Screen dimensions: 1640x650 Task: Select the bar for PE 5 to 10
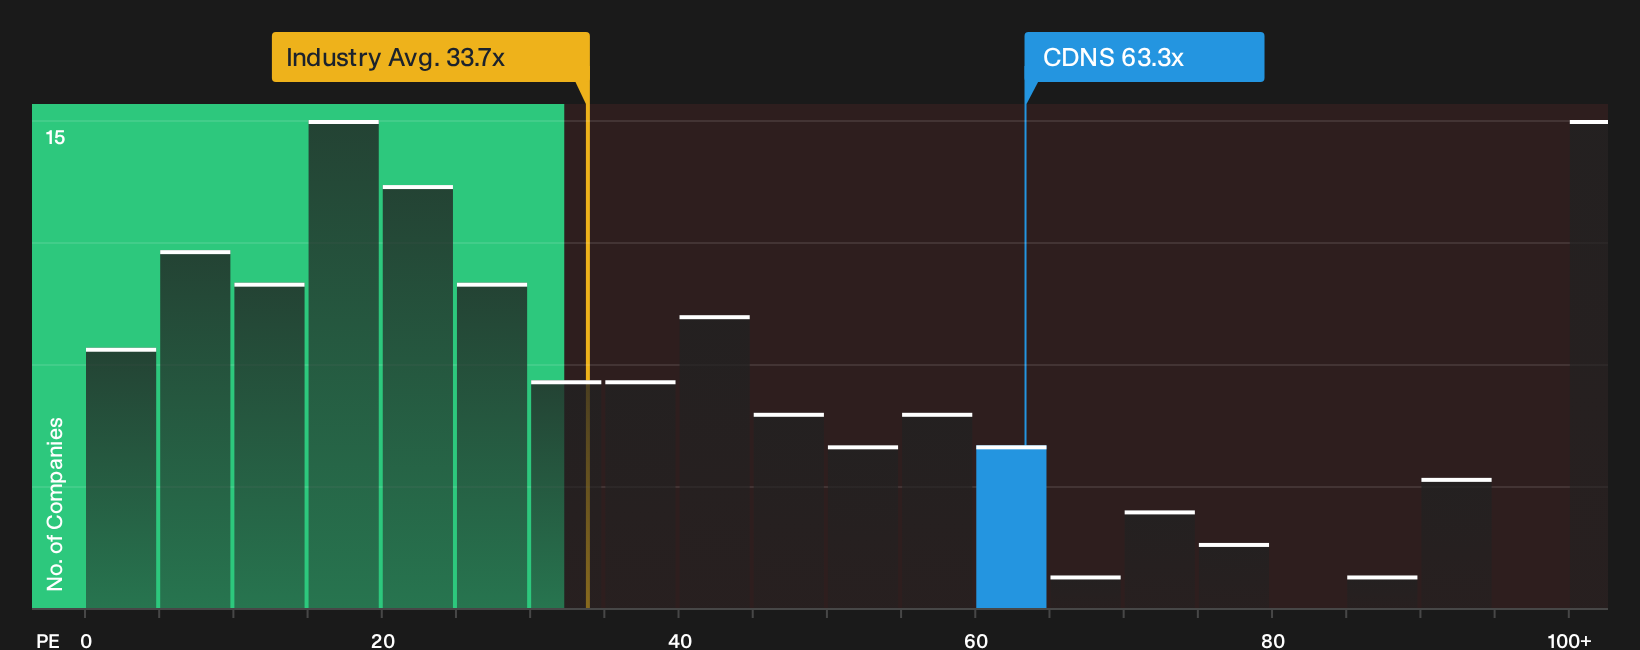(195, 429)
